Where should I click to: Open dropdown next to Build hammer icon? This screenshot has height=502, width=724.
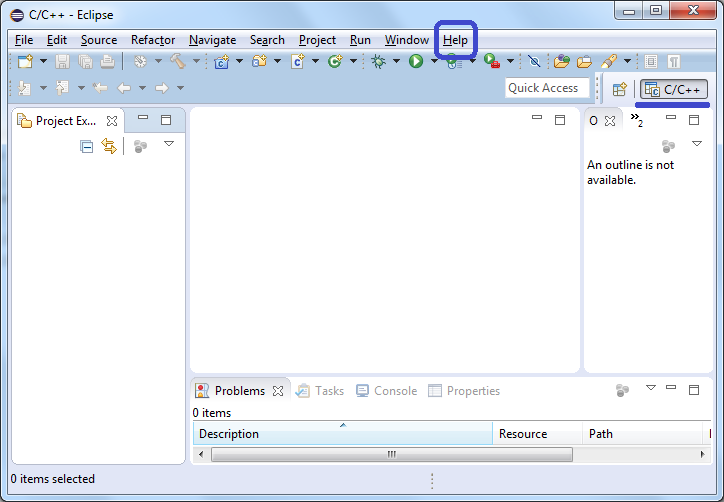point(196,61)
